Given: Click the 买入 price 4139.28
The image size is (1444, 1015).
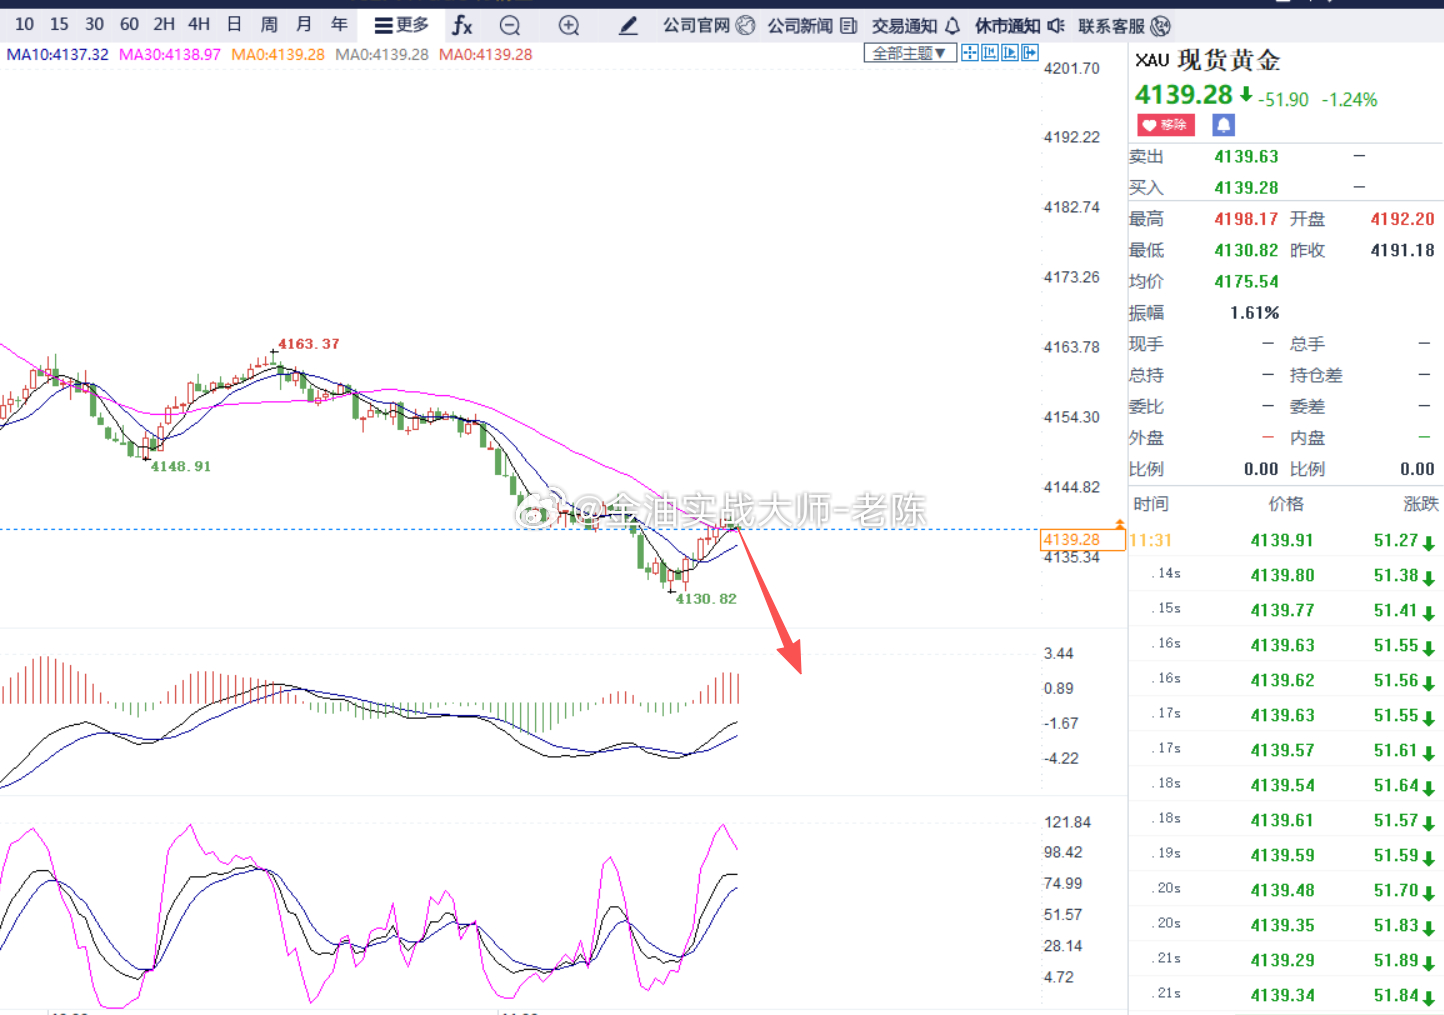Looking at the screenshot, I should 1246,188.
